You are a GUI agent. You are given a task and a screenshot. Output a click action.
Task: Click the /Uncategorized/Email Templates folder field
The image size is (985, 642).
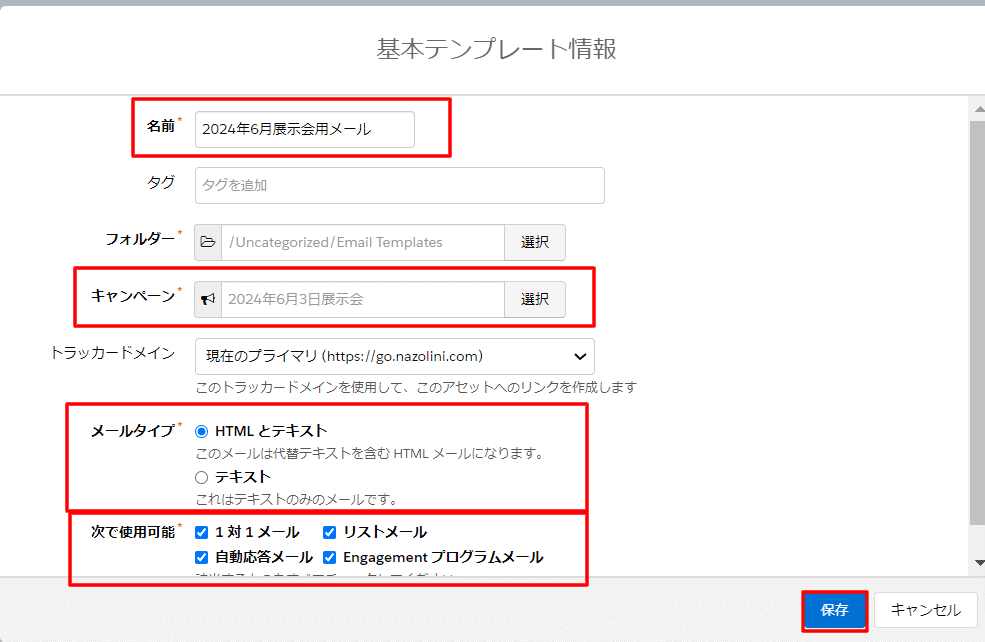[363, 242]
